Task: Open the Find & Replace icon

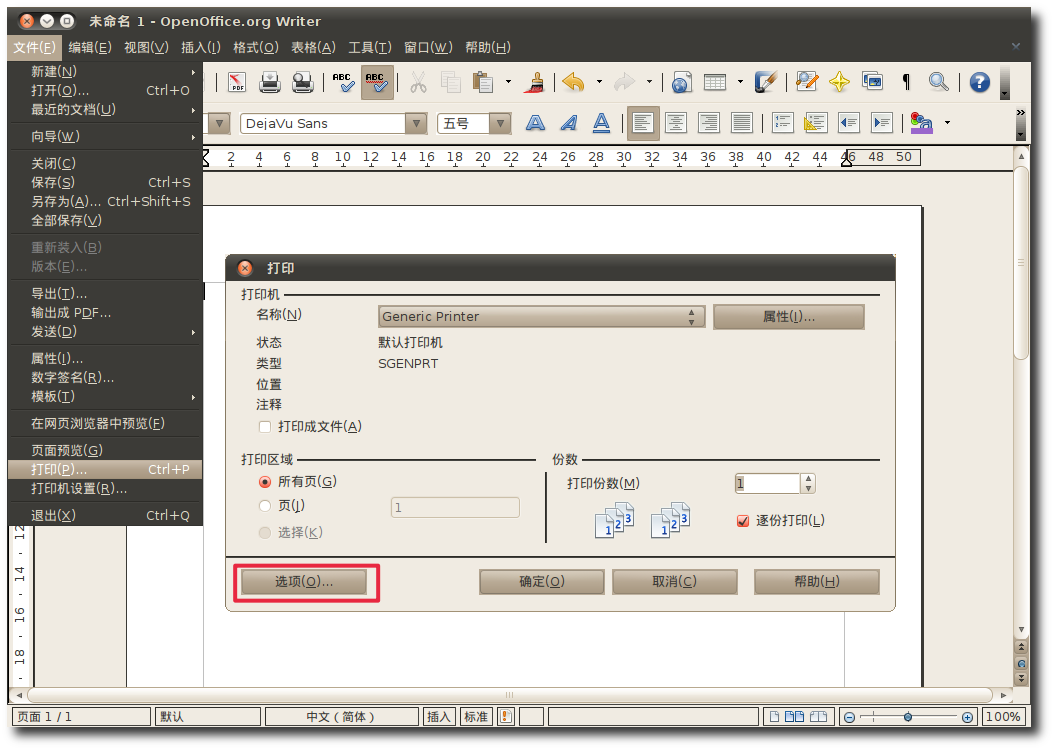Action: tap(807, 83)
